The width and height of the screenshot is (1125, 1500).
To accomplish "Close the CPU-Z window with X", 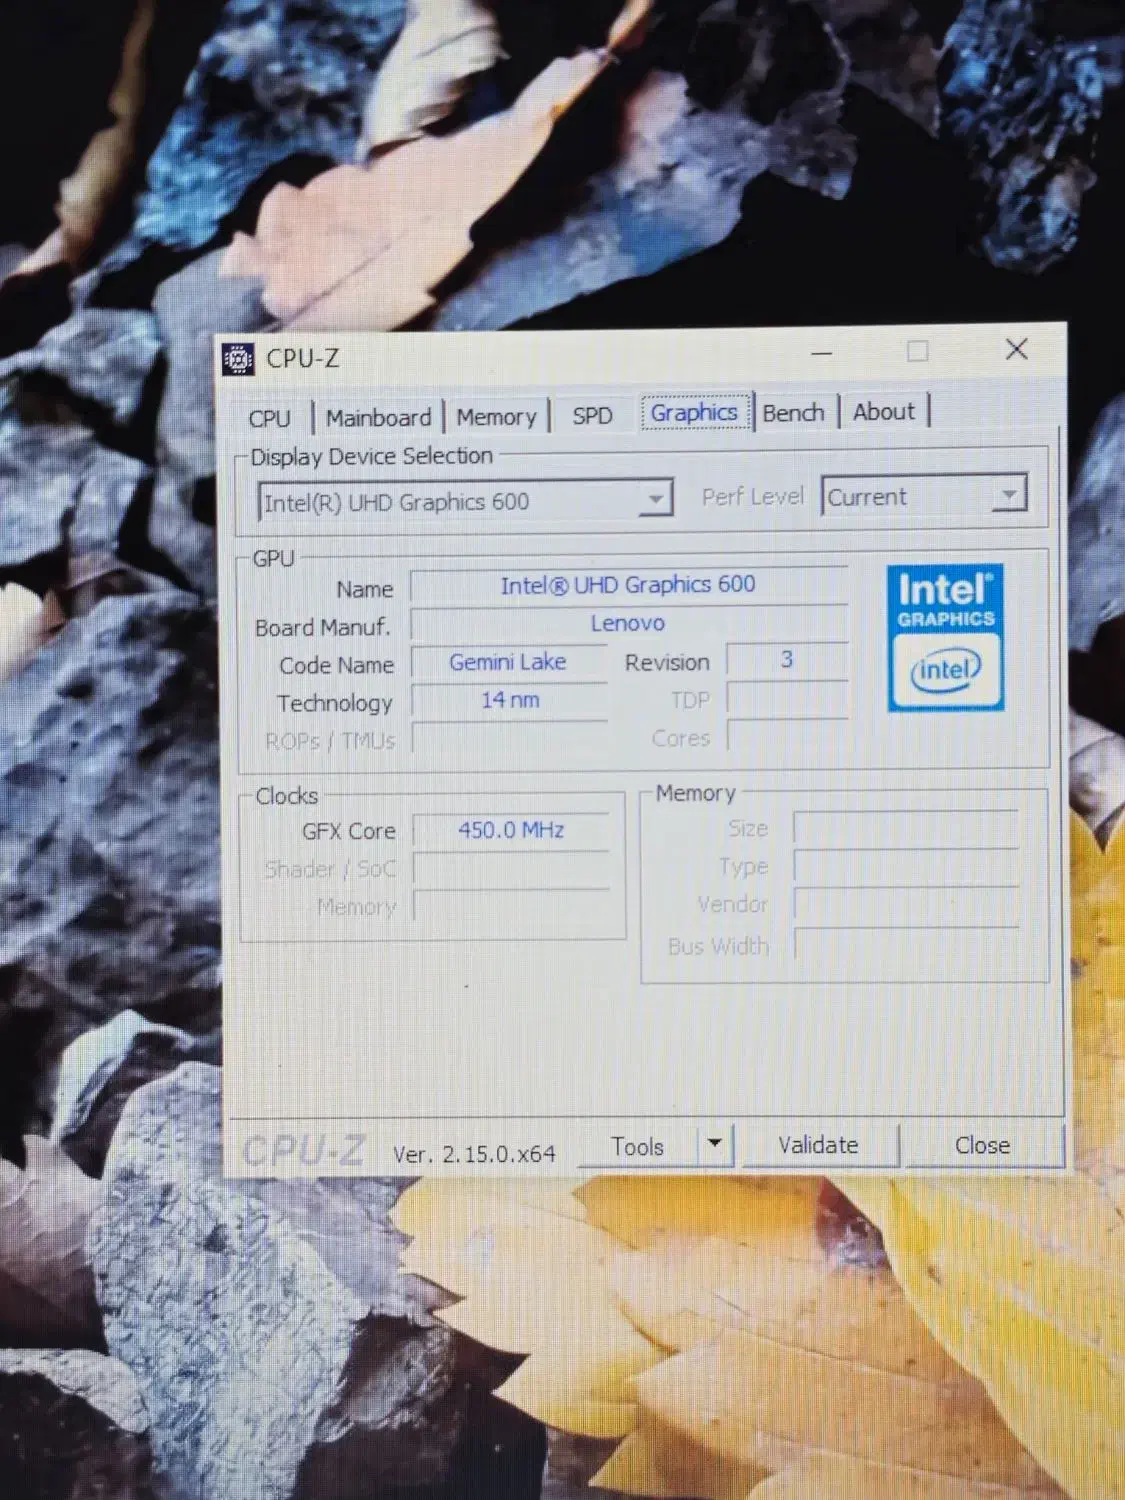I will click(x=1016, y=349).
